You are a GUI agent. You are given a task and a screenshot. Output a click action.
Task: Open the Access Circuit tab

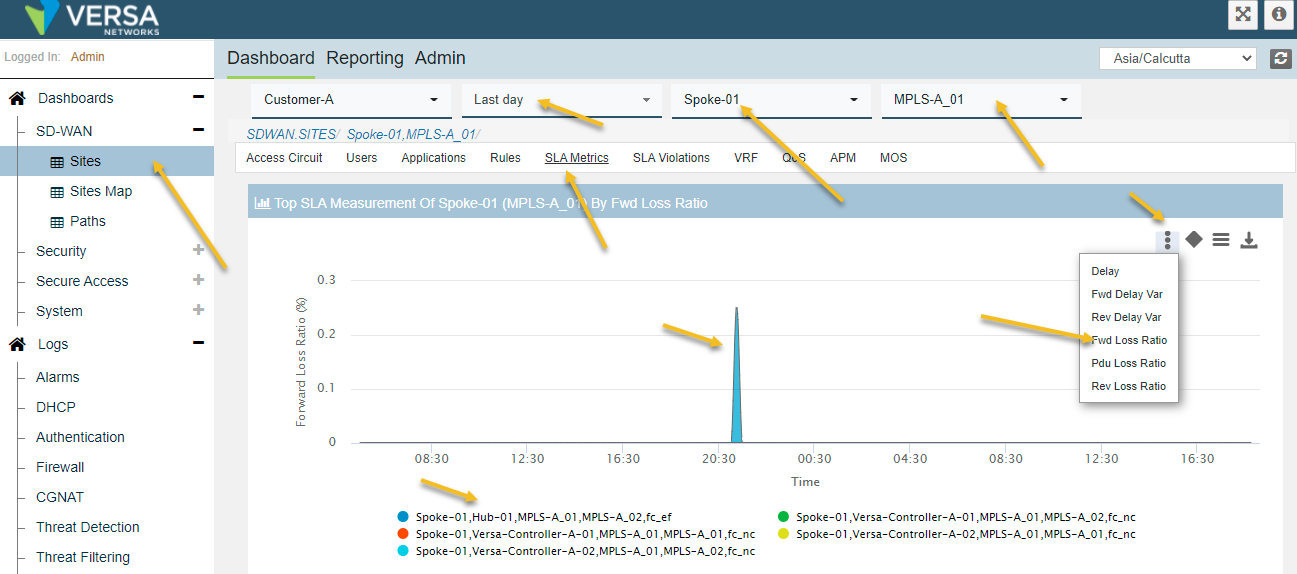[284, 158]
